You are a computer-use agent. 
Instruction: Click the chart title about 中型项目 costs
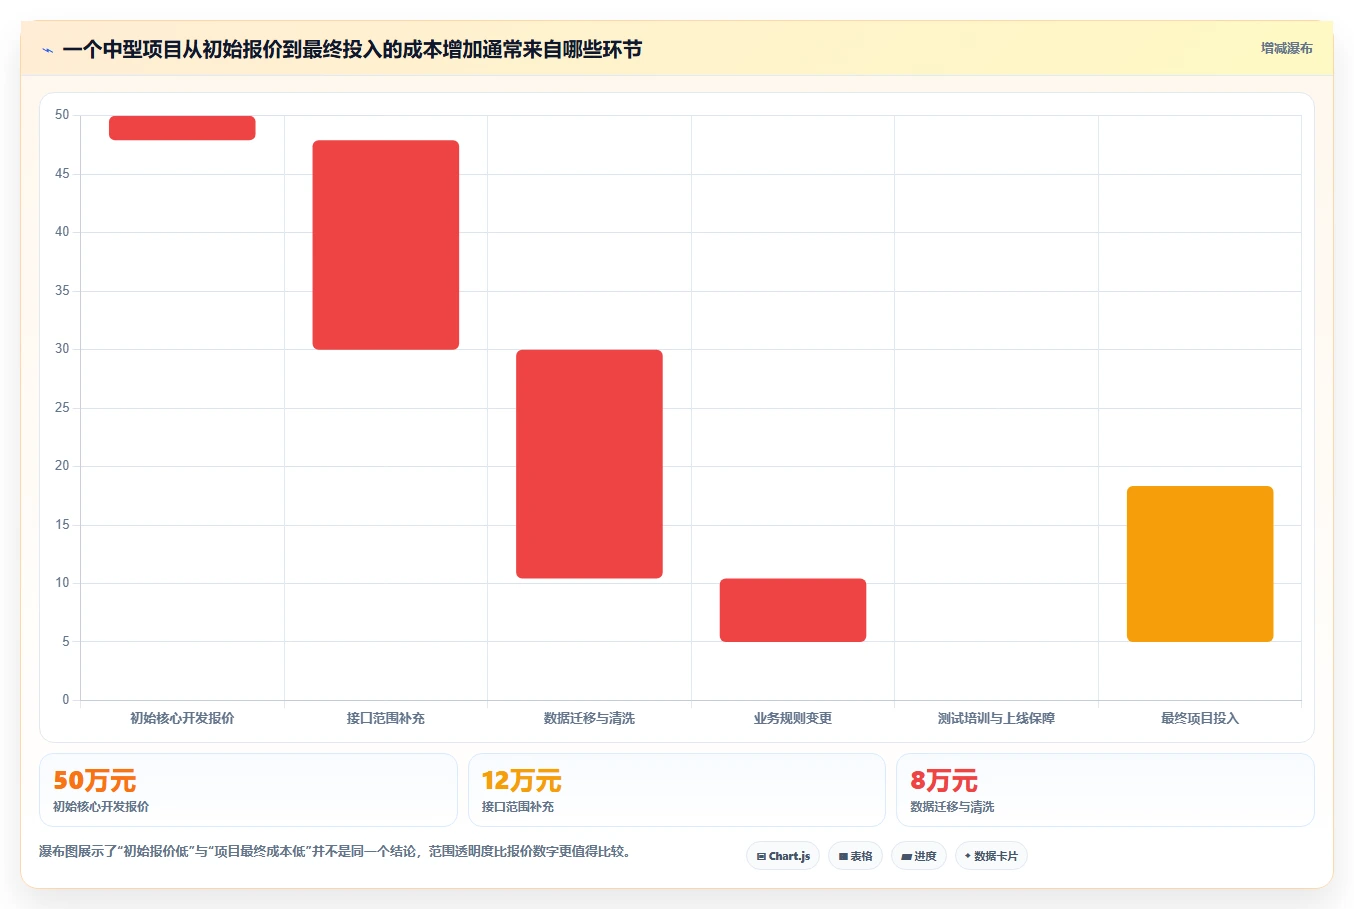[352, 49]
